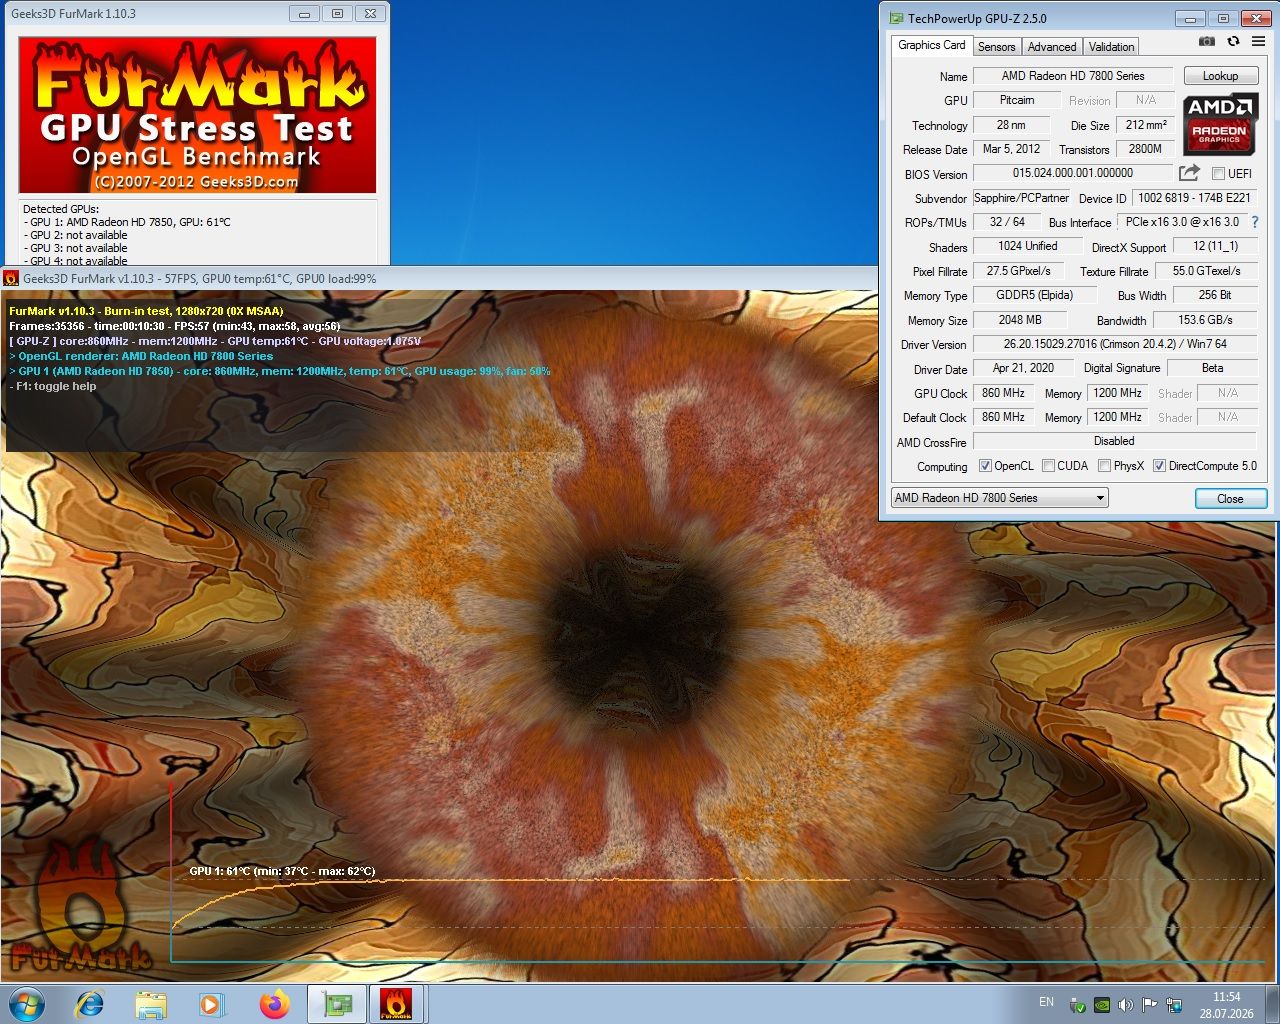Click the Driver Version field
This screenshot has height=1024, width=1280.
point(1115,344)
